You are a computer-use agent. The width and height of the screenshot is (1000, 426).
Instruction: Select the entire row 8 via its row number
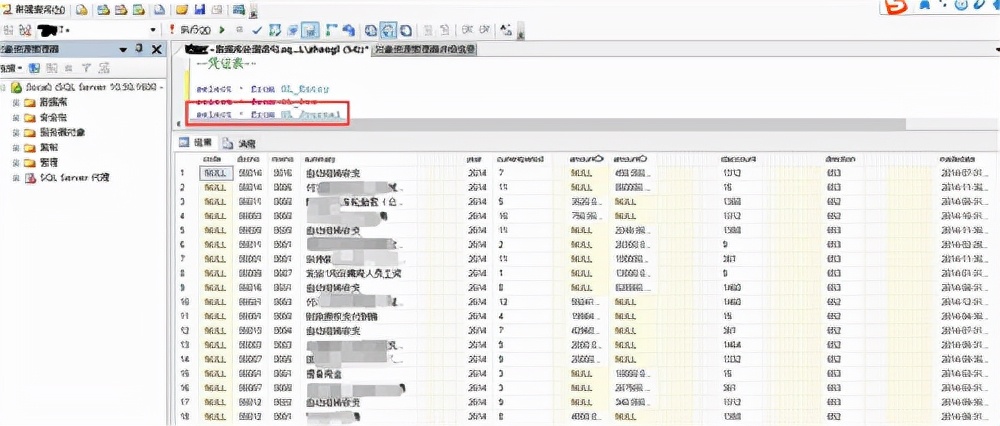pyautogui.click(x=184, y=273)
